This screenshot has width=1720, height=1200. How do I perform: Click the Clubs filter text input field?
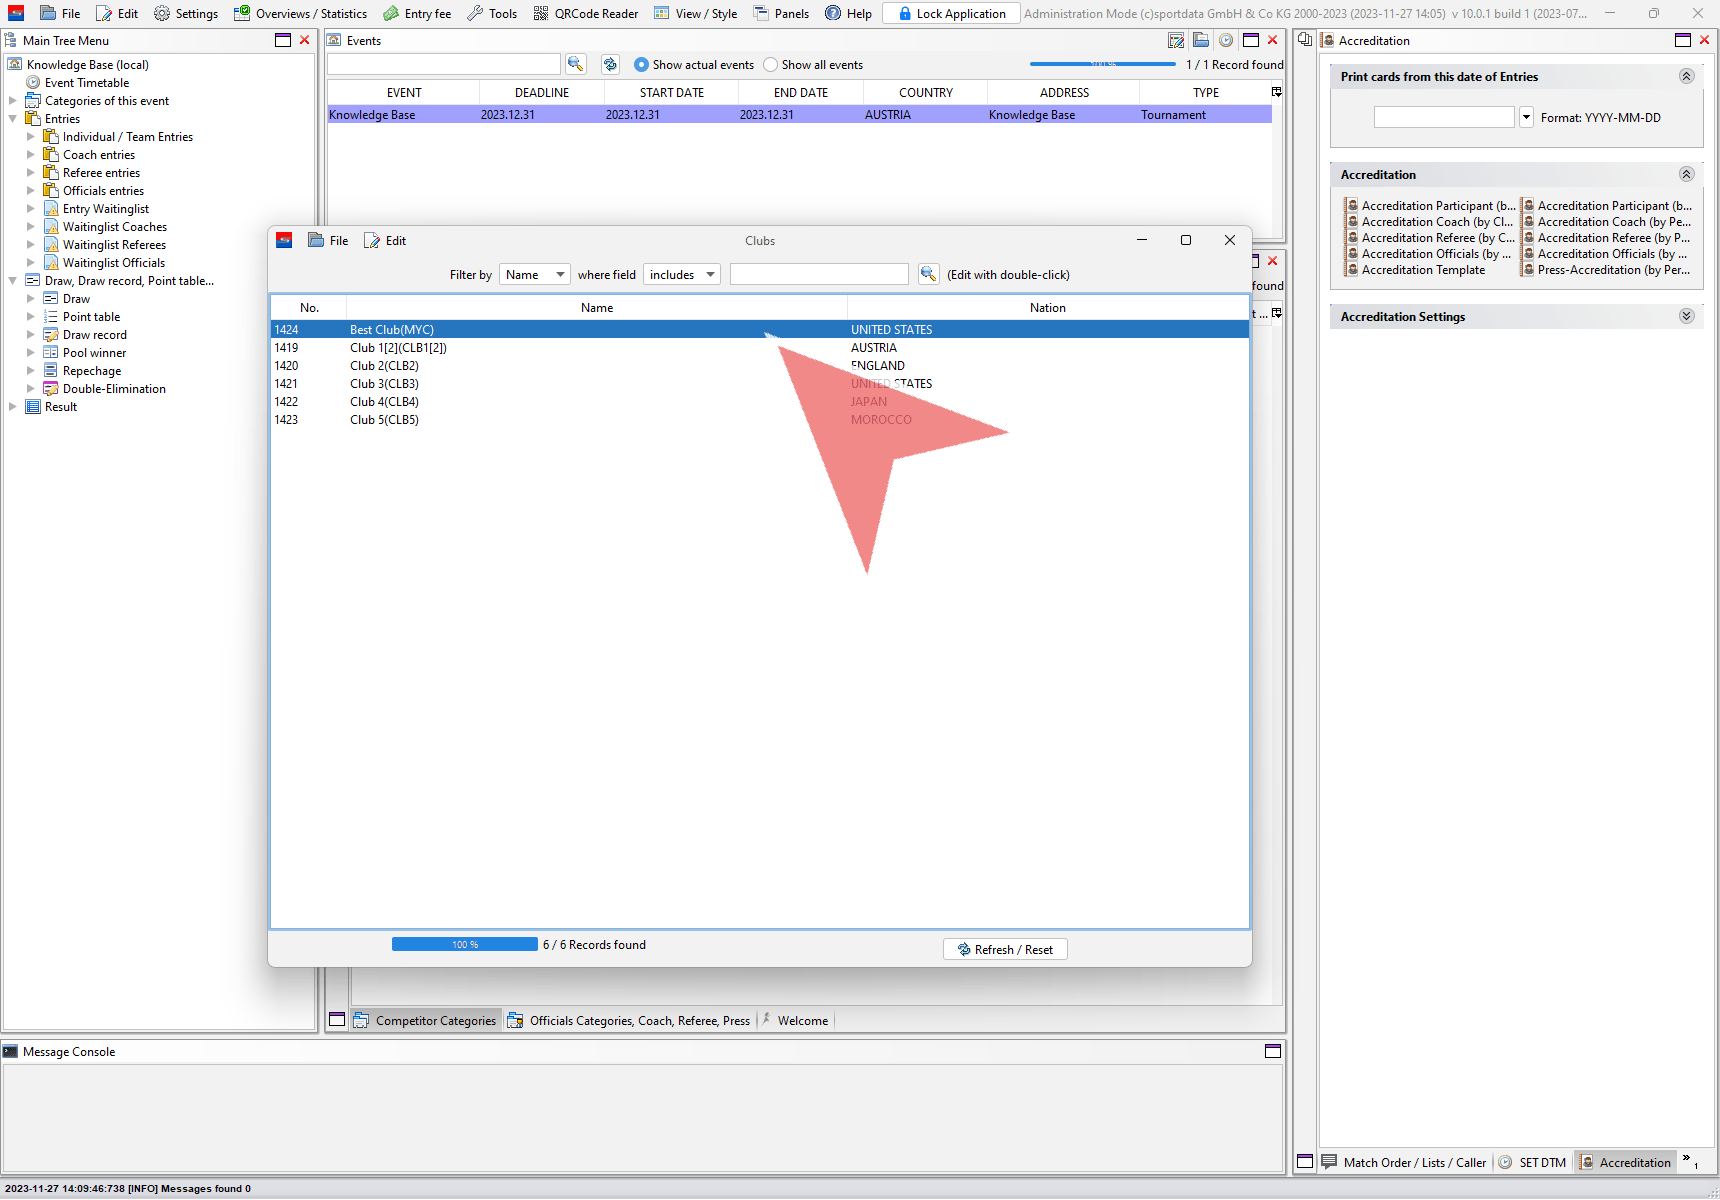(x=818, y=275)
